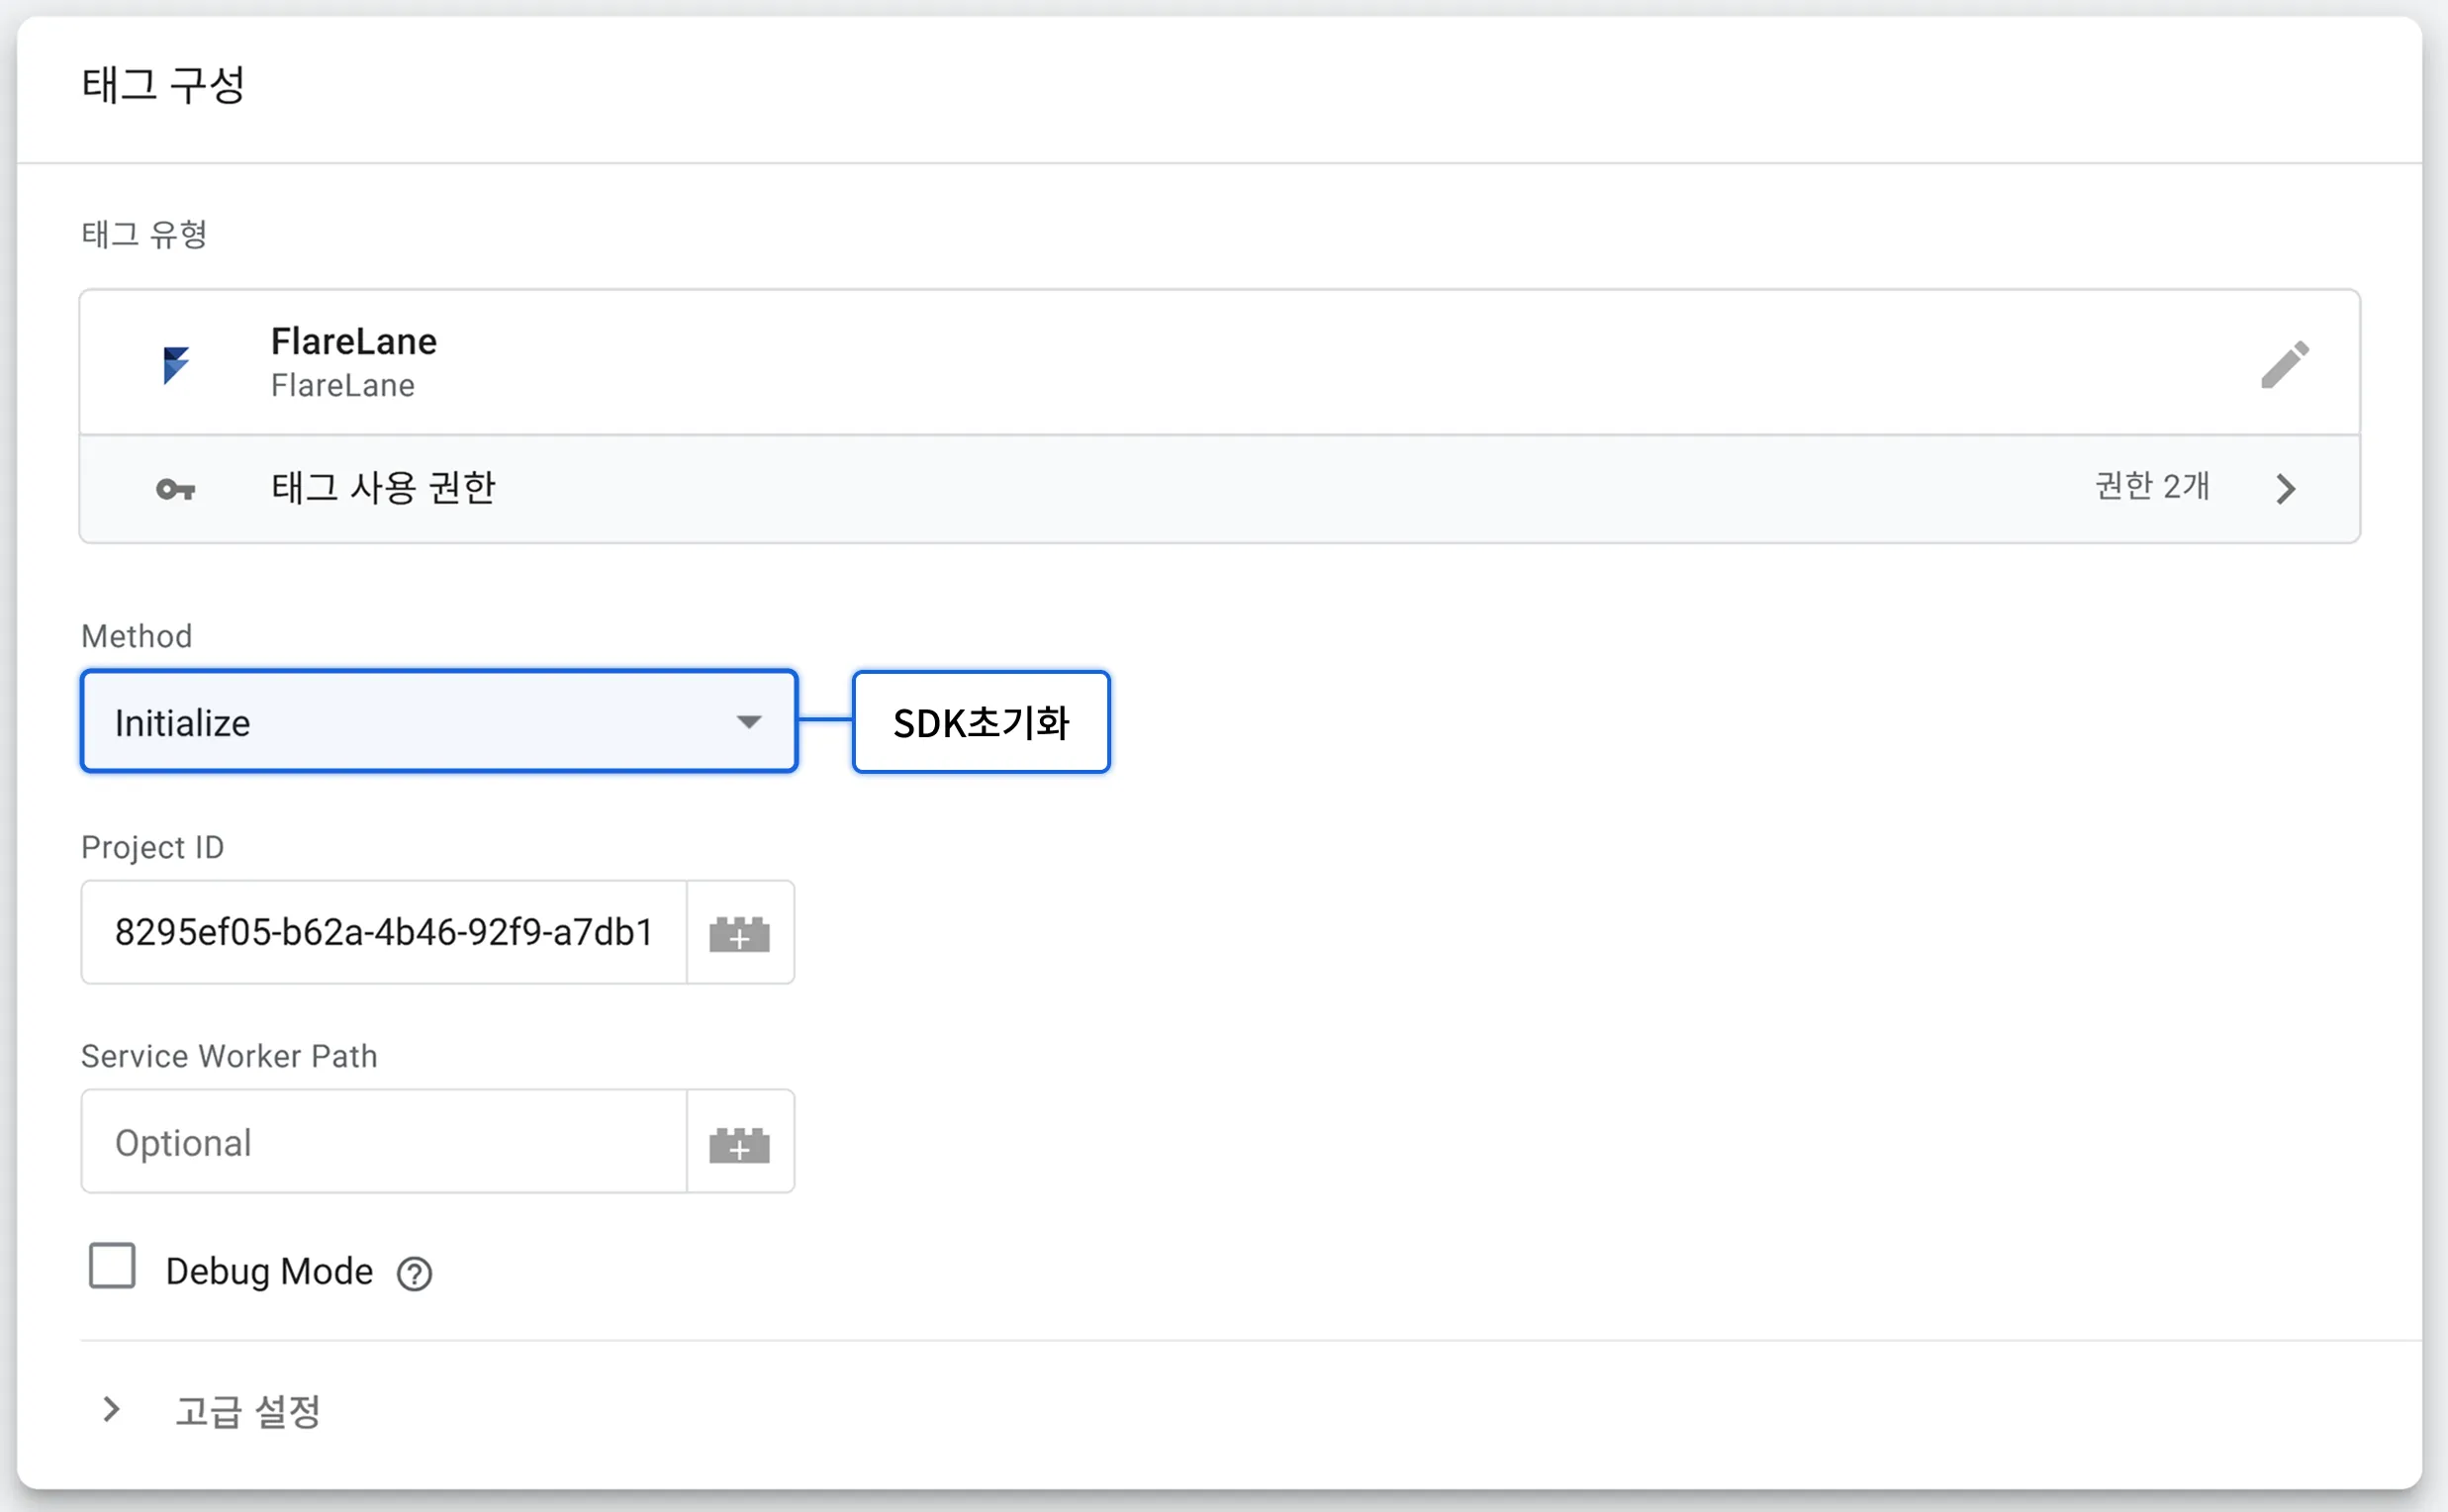Open variable picker for Service Worker Path
Image resolution: width=2448 pixels, height=1512 pixels.
point(740,1141)
